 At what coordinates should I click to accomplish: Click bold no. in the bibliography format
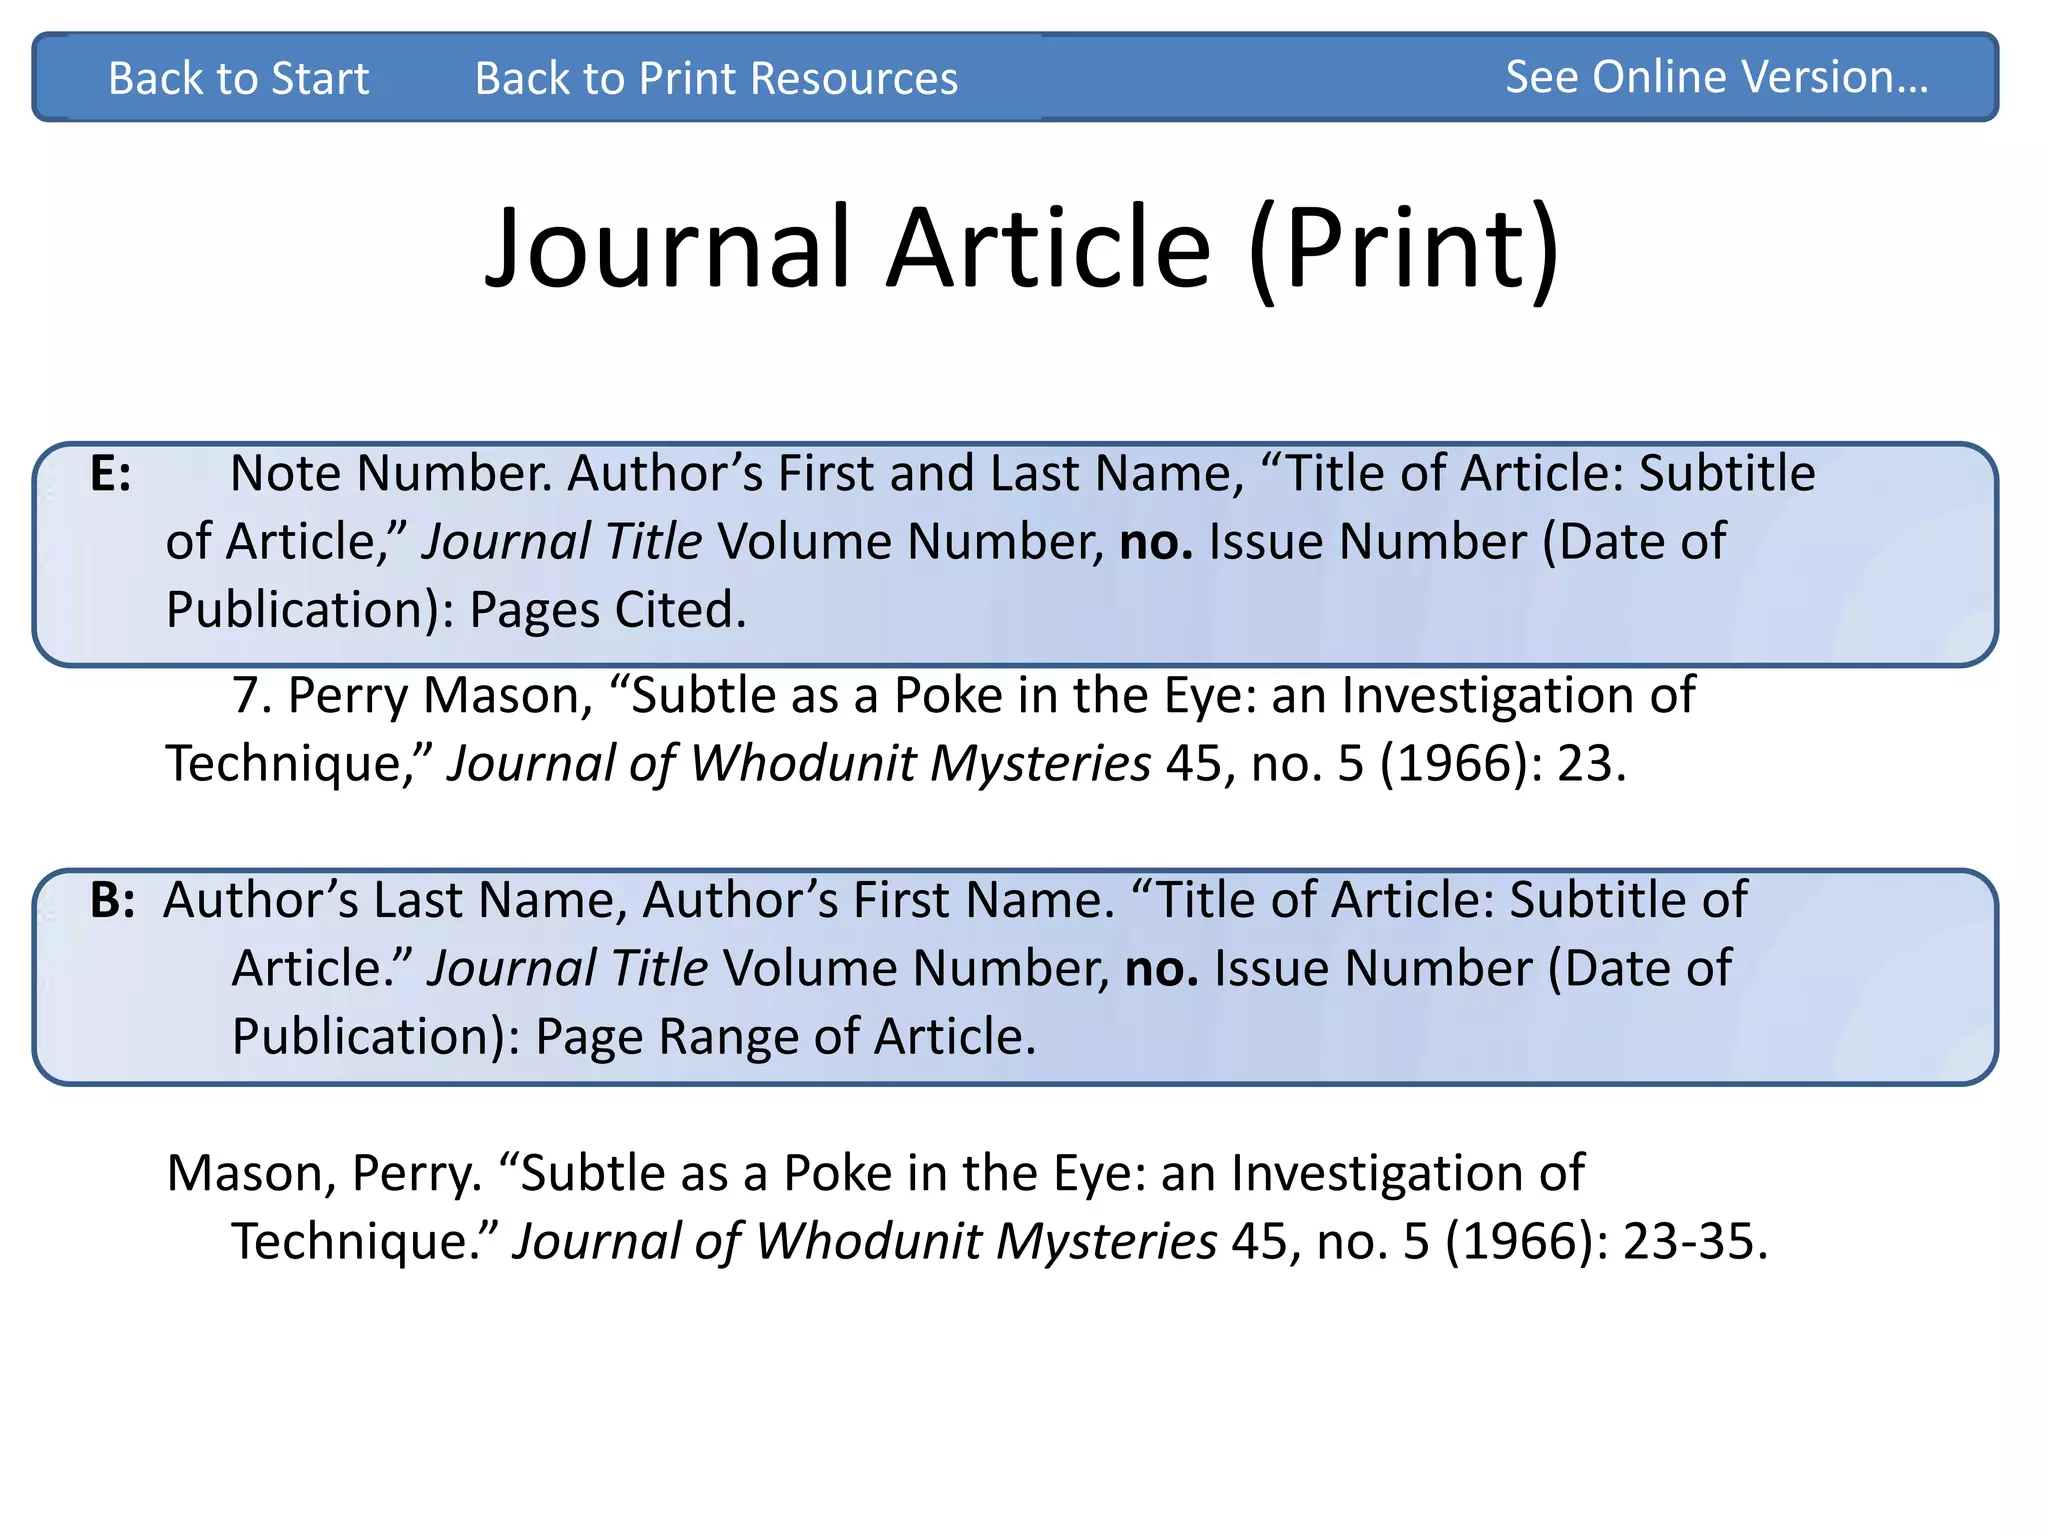1161,968
